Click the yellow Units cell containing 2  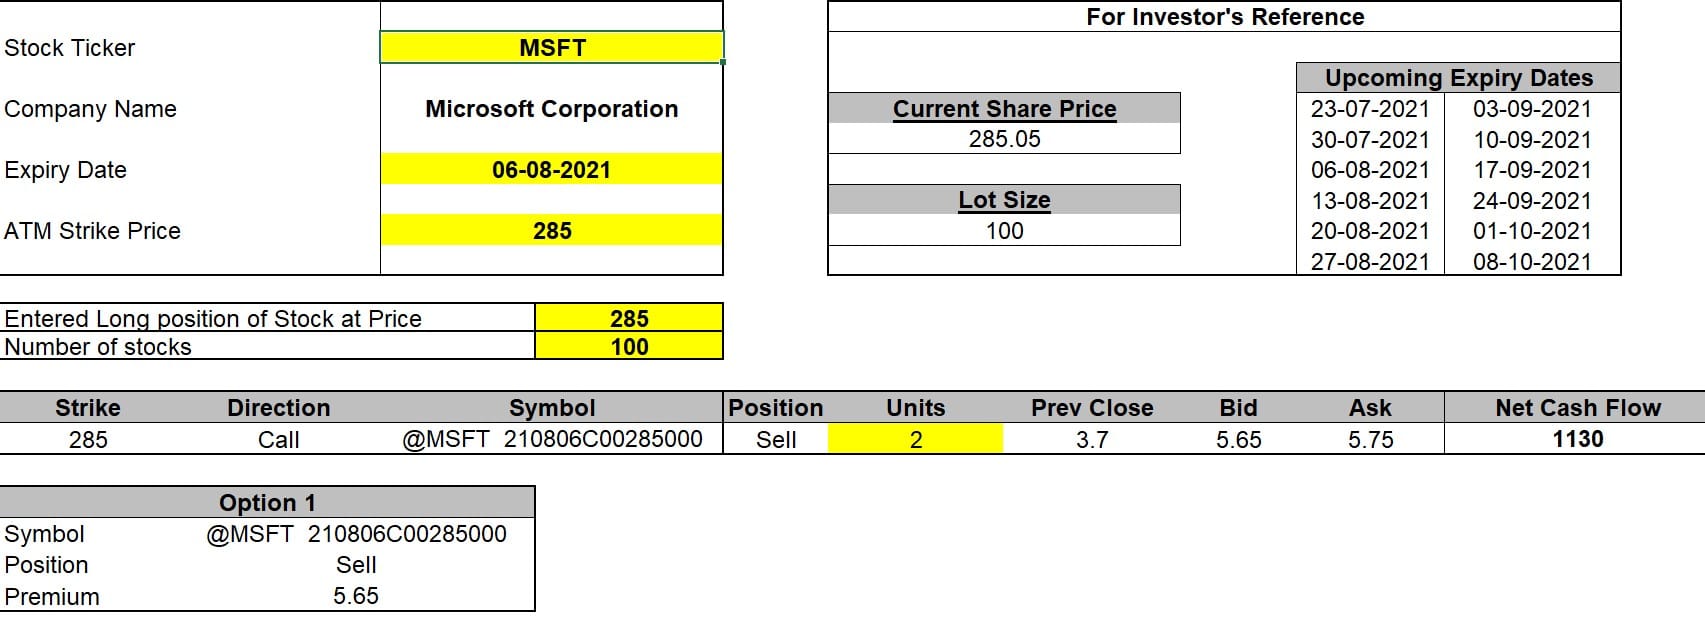point(915,439)
